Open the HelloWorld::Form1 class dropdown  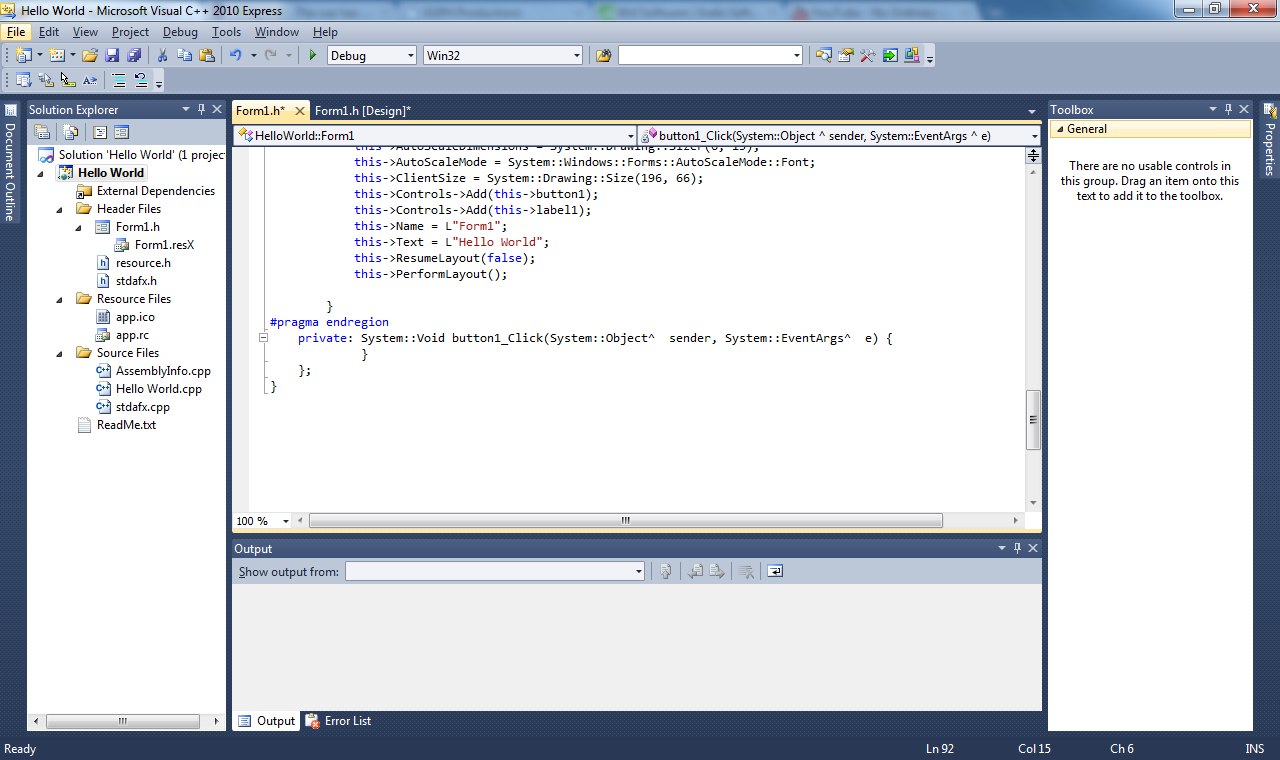click(x=630, y=135)
